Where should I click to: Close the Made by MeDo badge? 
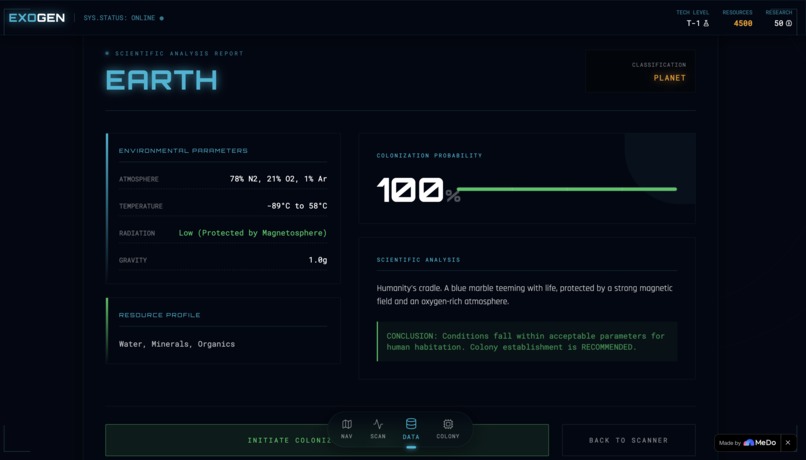787,443
